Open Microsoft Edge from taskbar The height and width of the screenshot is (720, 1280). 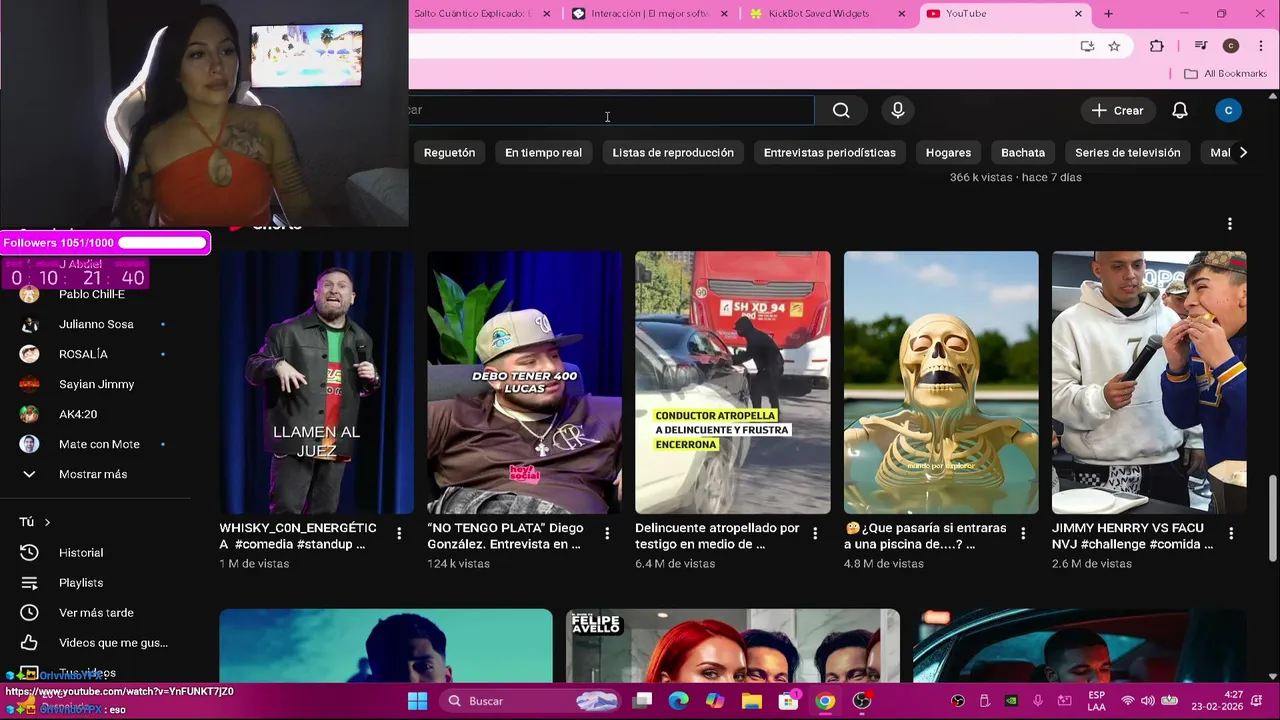[679, 701]
